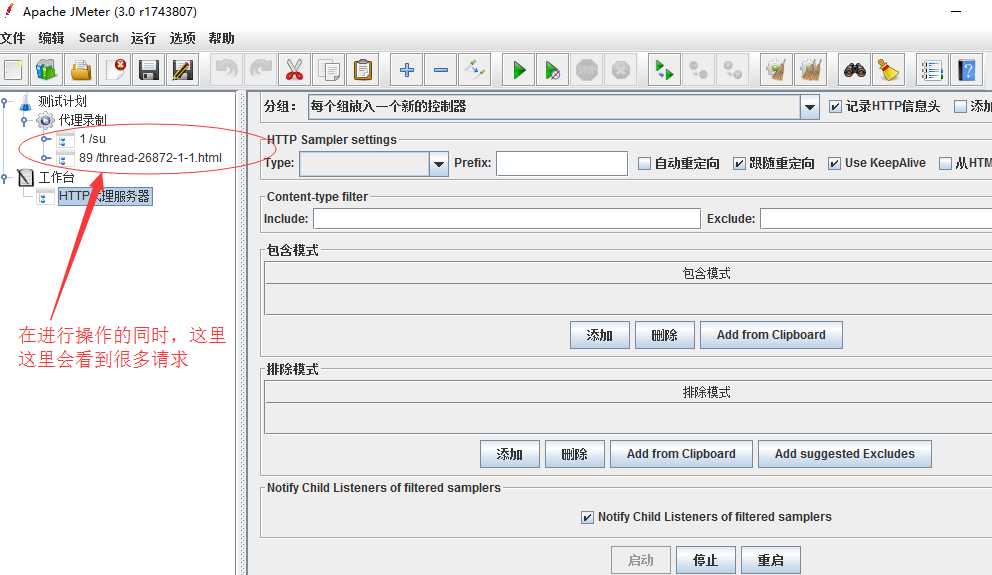
Task: Click the Close test plan icon
Action: [115, 70]
